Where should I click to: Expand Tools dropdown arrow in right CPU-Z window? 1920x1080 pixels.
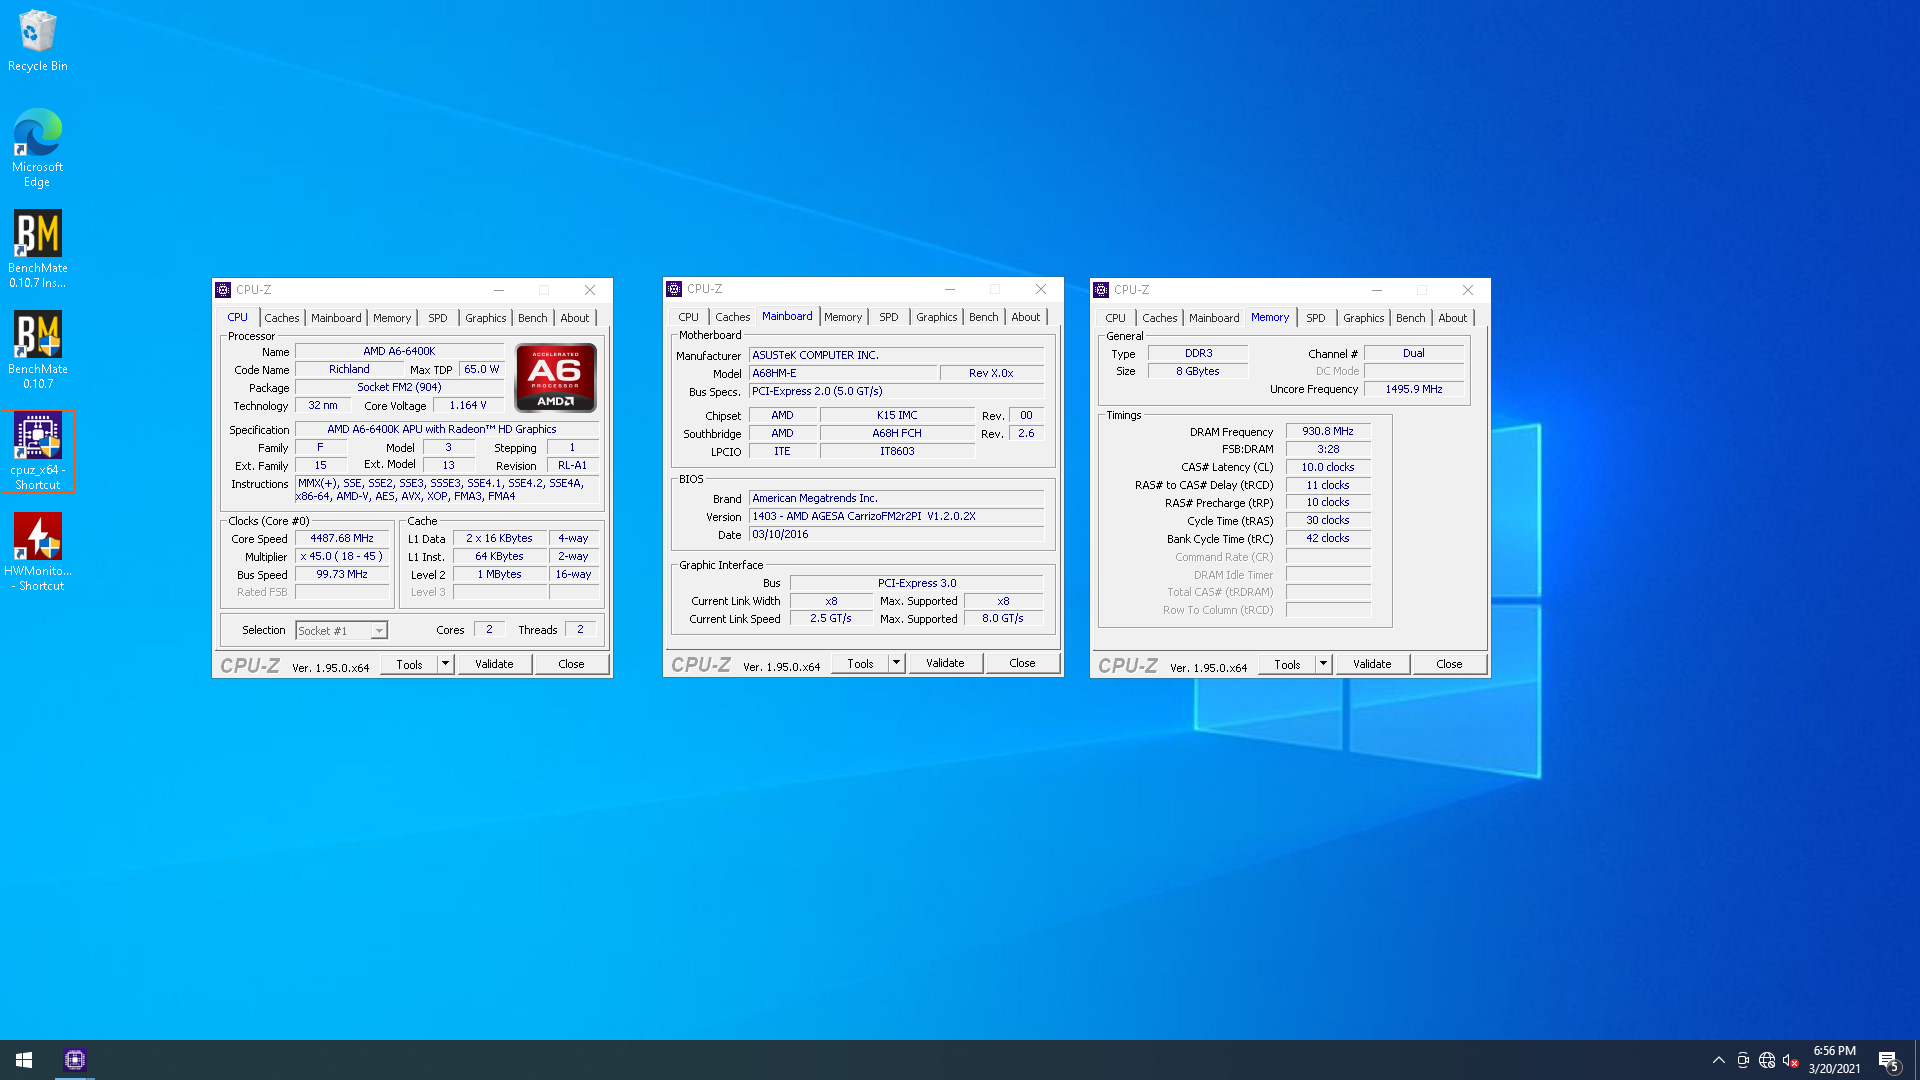(x=1324, y=664)
